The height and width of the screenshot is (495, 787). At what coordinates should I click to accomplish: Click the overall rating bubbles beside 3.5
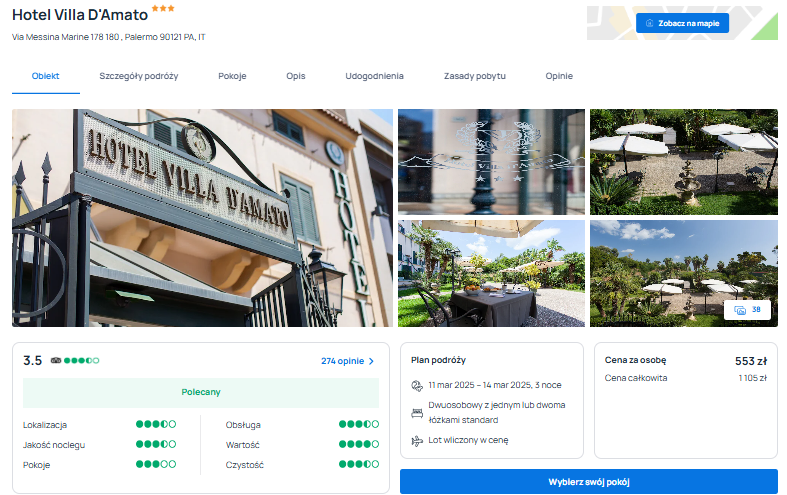81,360
